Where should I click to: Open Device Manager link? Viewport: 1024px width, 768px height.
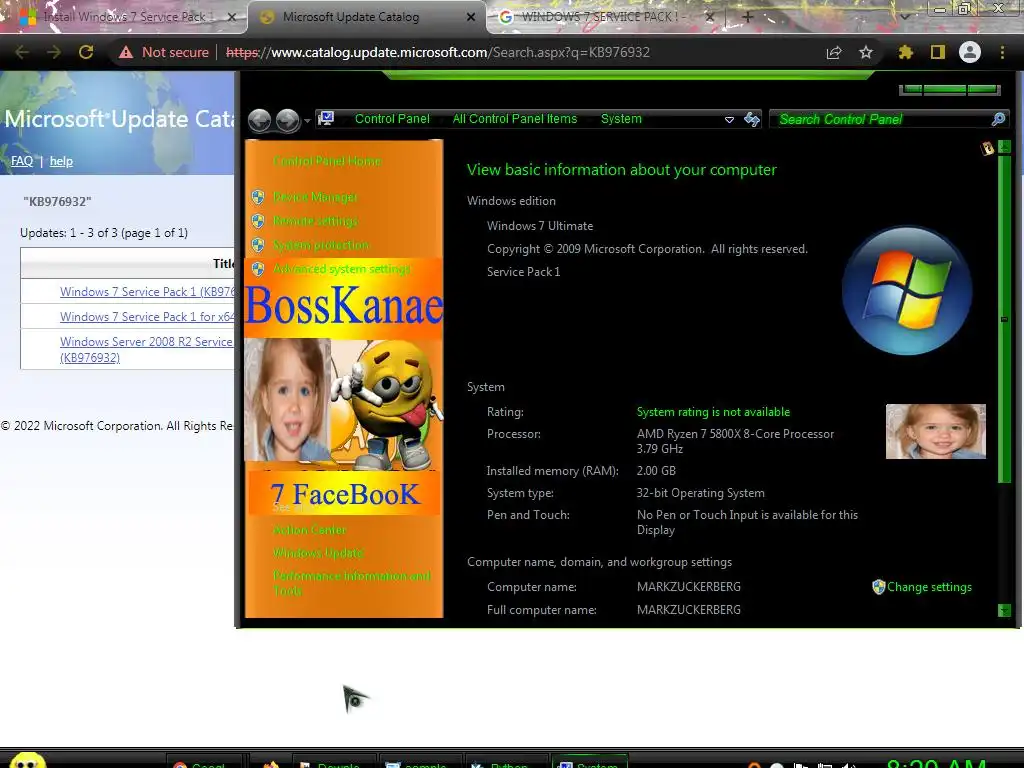tap(315, 197)
